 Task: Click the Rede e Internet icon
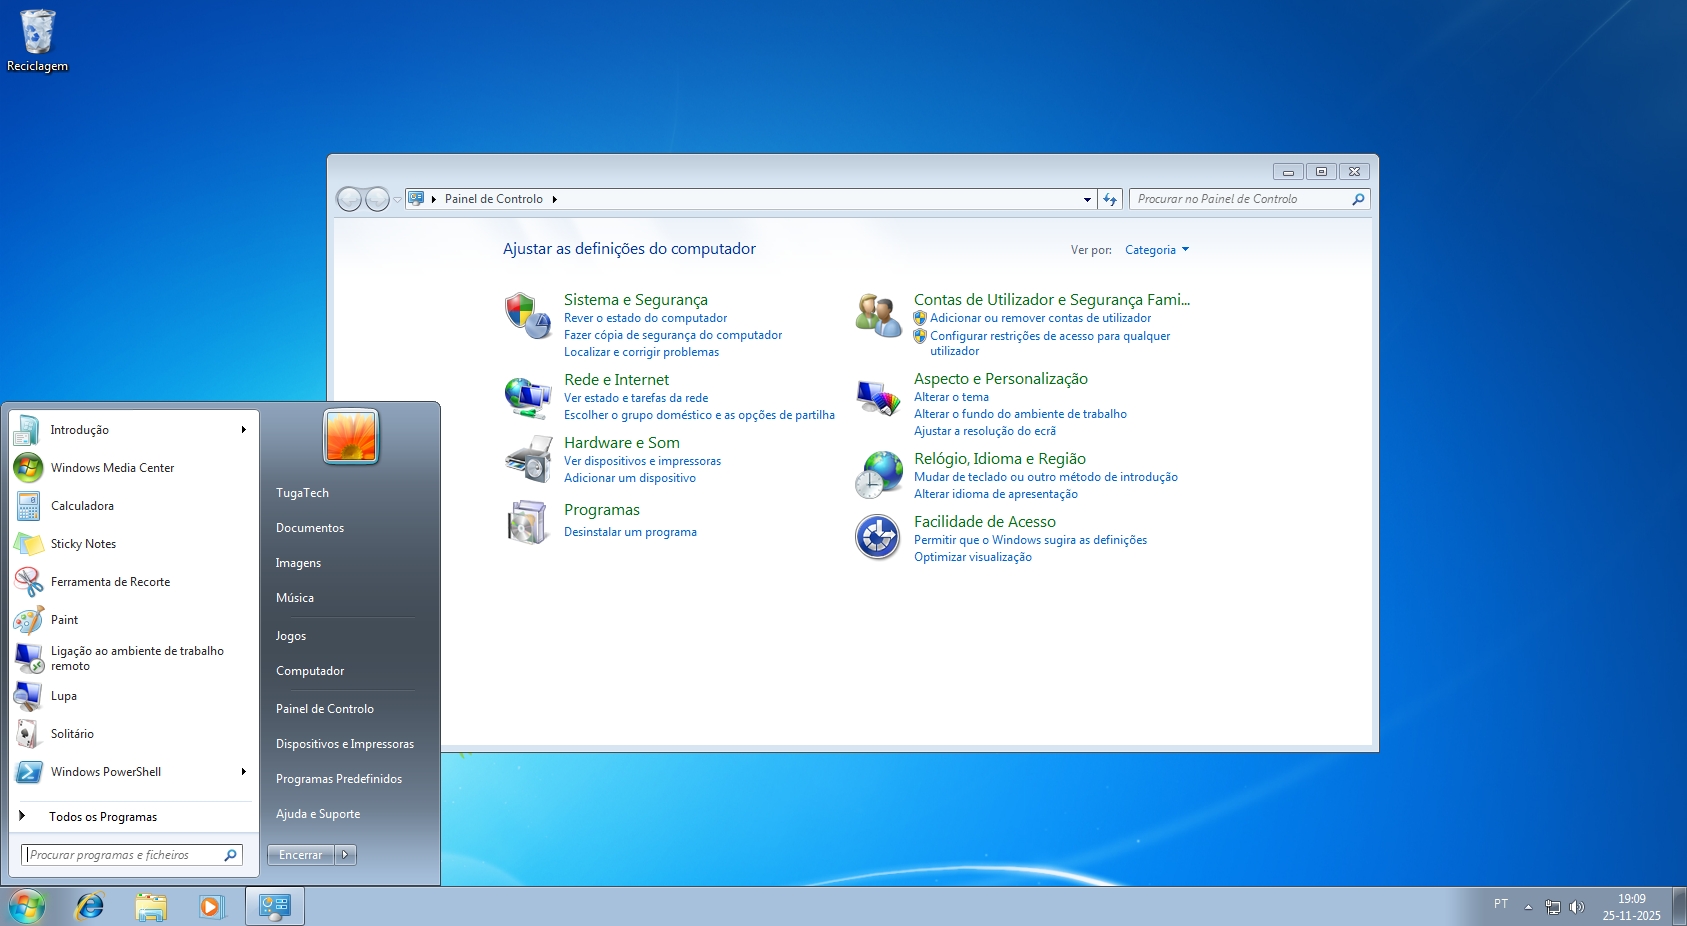(527, 396)
